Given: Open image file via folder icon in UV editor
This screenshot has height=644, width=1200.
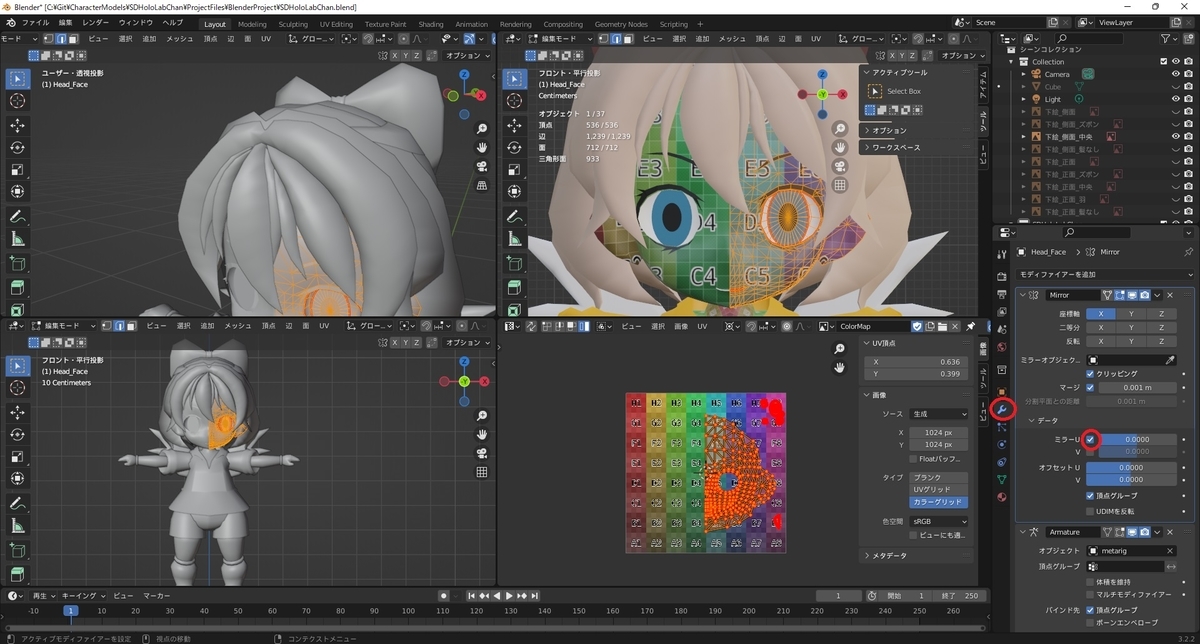Looking at the screenshot, I should (x=945, y=326).
